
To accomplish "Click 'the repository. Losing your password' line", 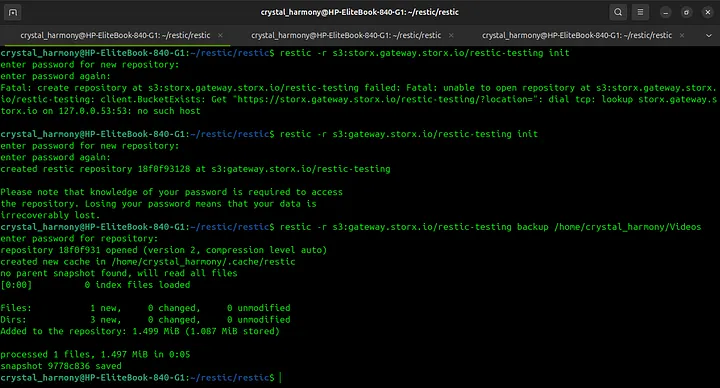I will click(158, 203).
